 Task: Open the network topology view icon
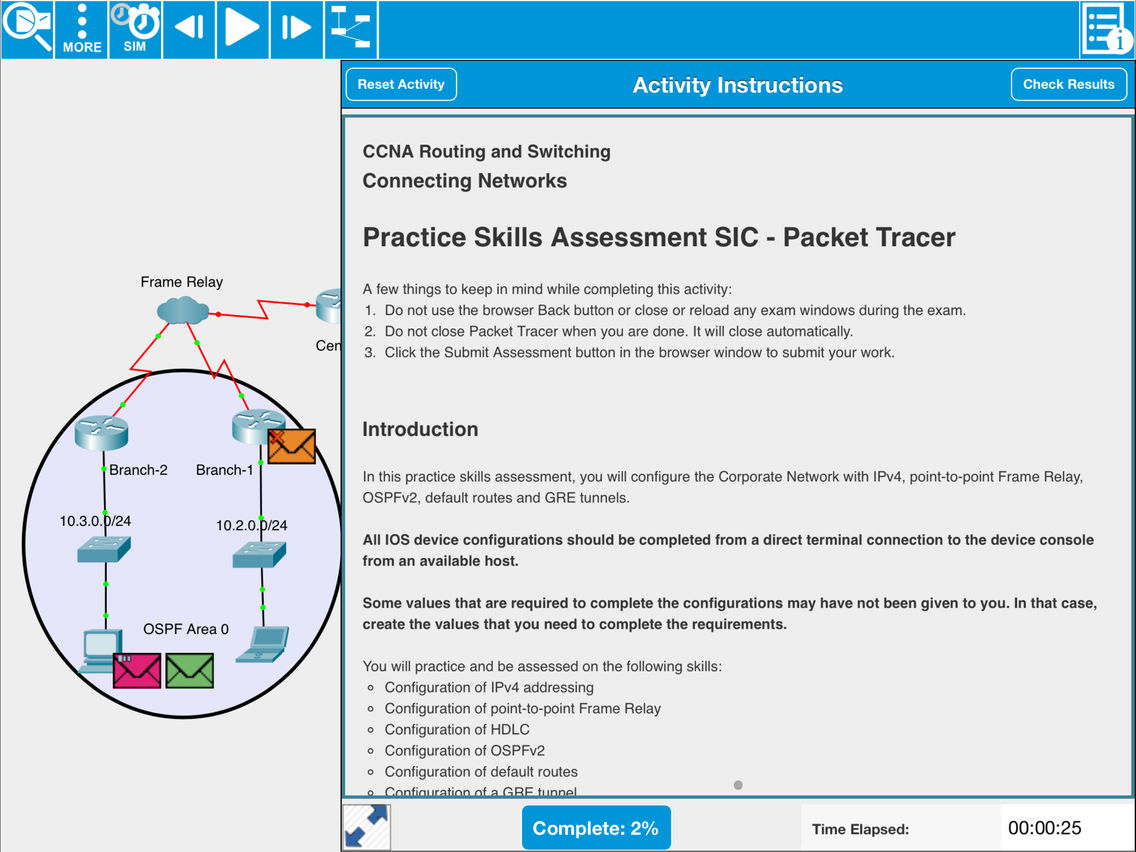coord(351,28)
